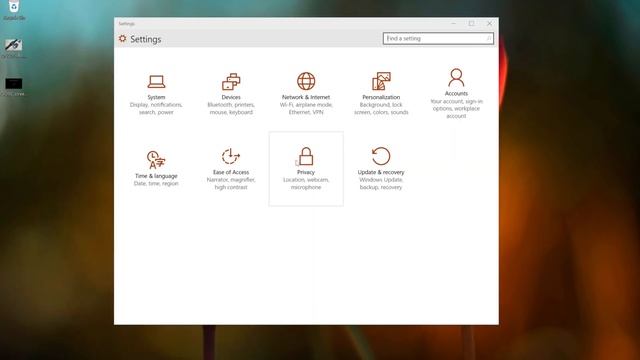Click 'Background, lock screen, colors, sounds' description
This screenshot has height=360, width=640.
(381, 109)
